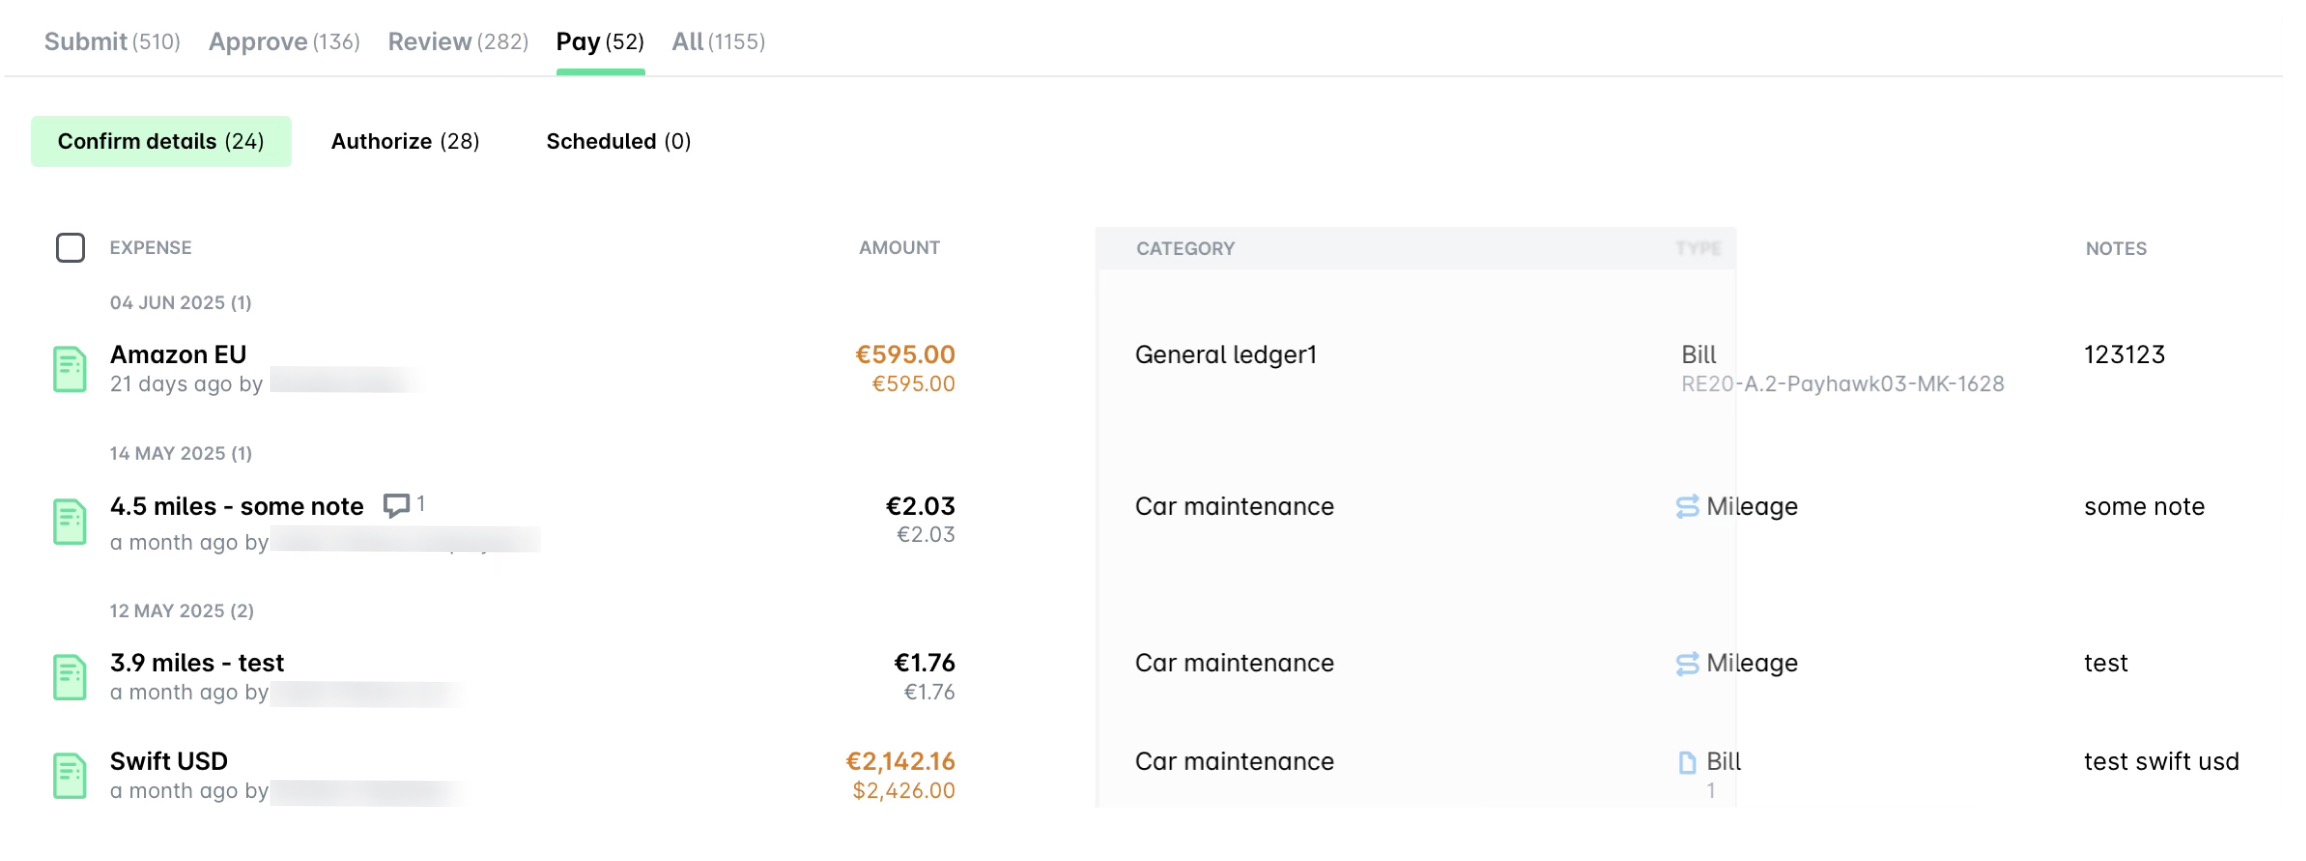Click the €2,142.16 amount
This screenshot has height=861, width=2306.
[x=900, y=761]
